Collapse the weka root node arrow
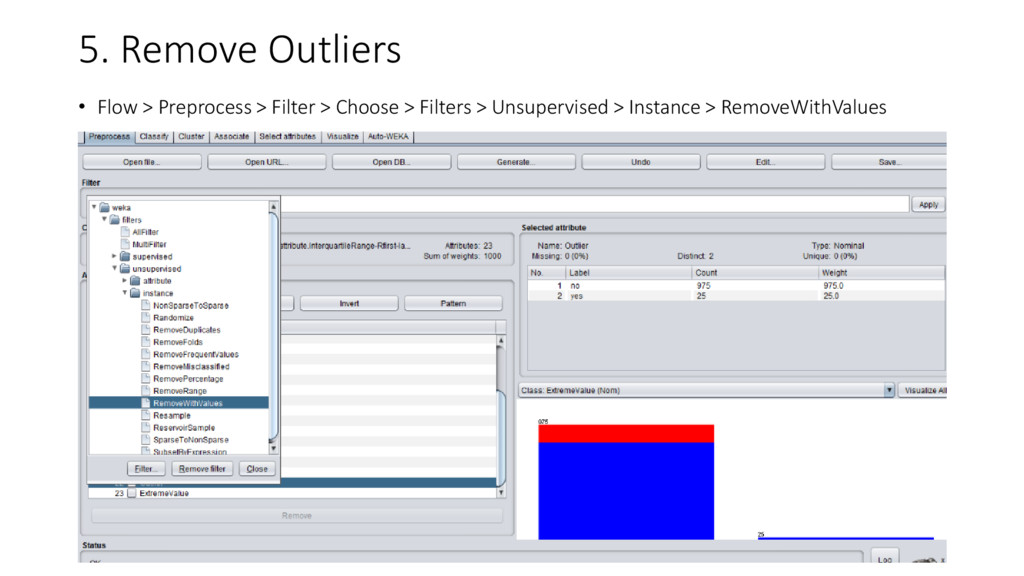Viewport: 1024px width, 576px height. (x=94, y=207)
